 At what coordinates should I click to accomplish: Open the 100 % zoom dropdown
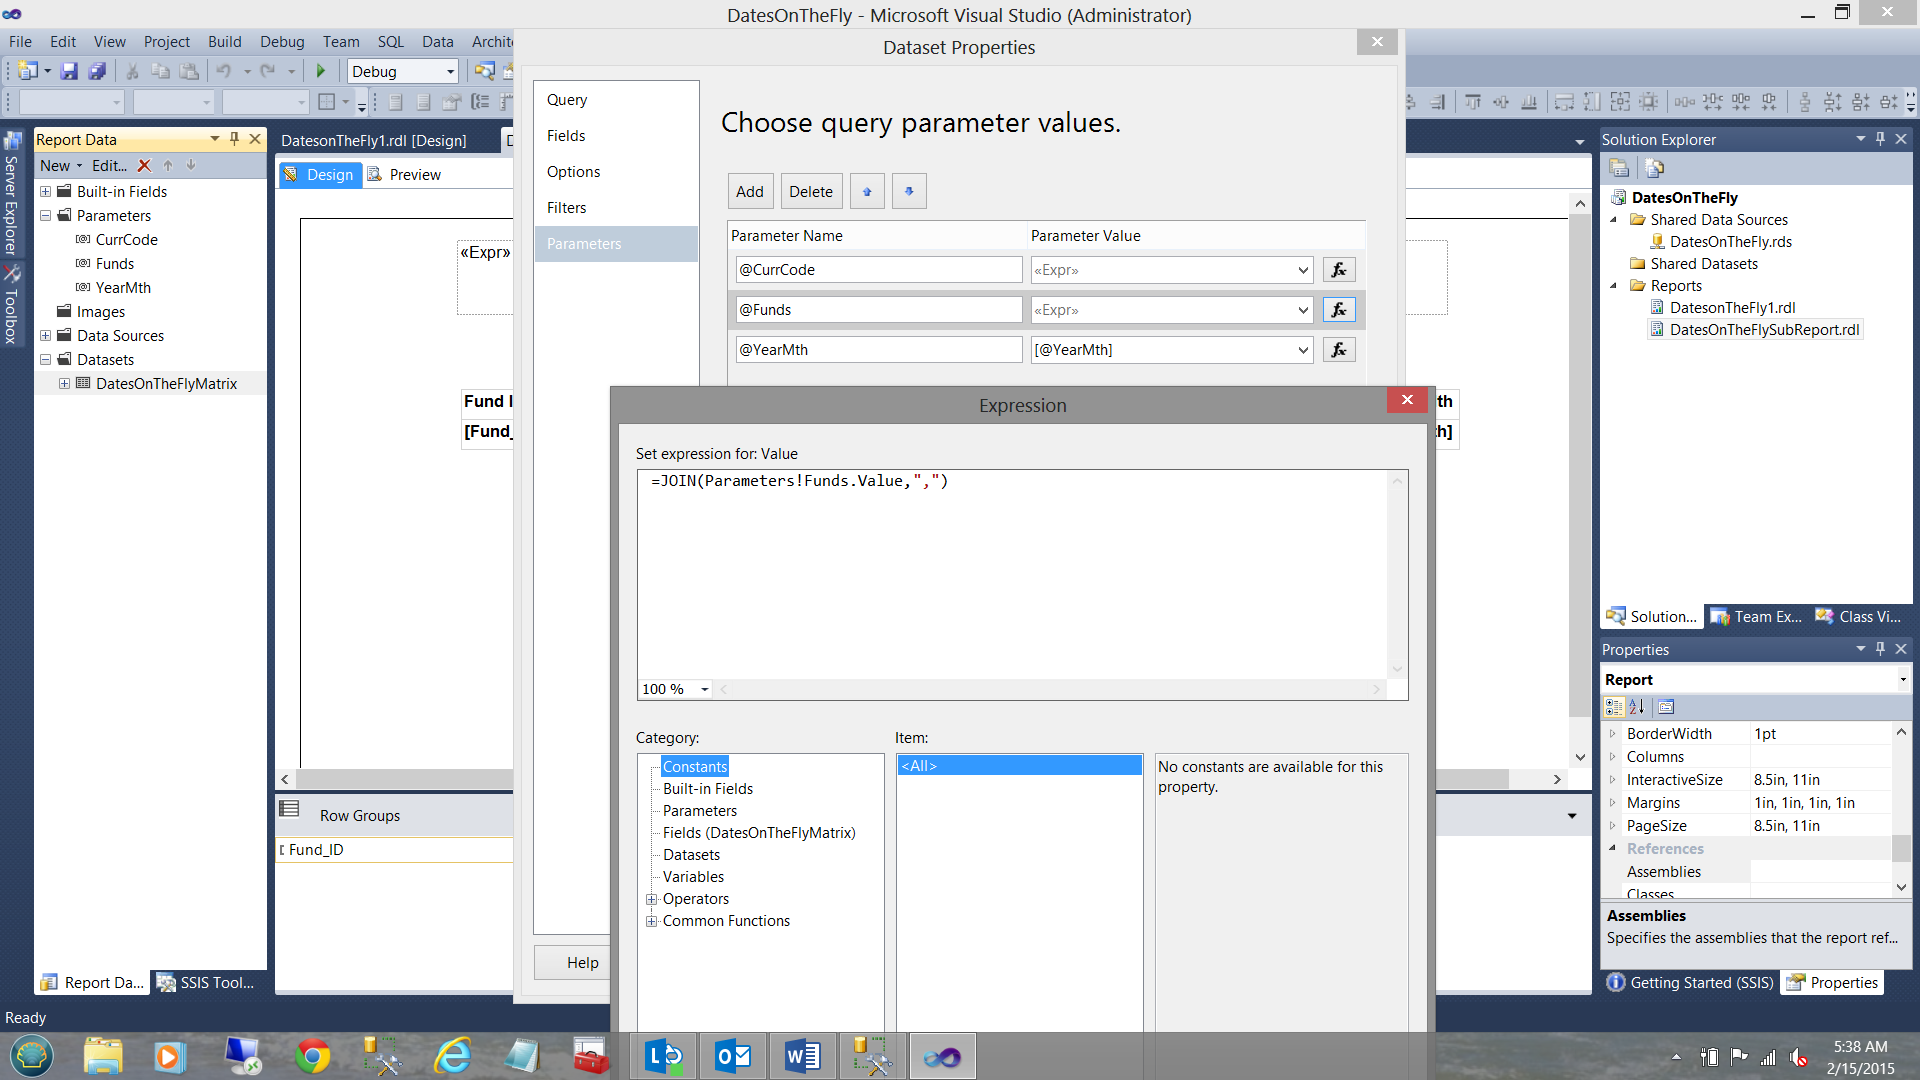[x=704, y=689]
